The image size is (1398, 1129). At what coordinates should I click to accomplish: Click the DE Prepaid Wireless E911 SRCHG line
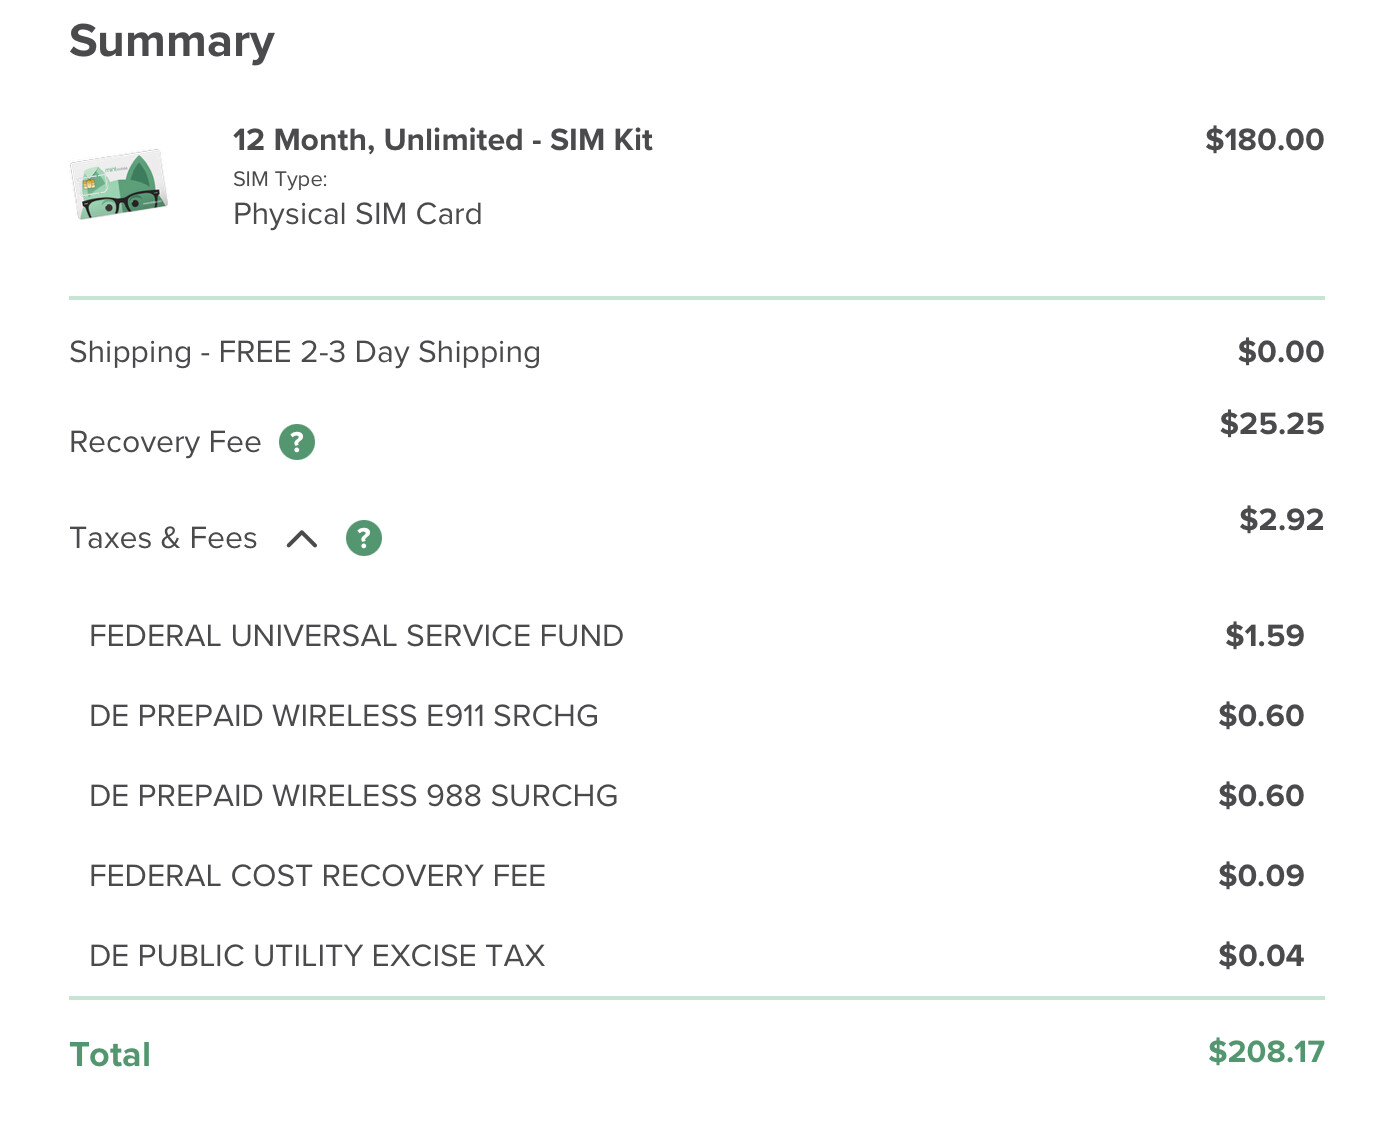point(343,716)
